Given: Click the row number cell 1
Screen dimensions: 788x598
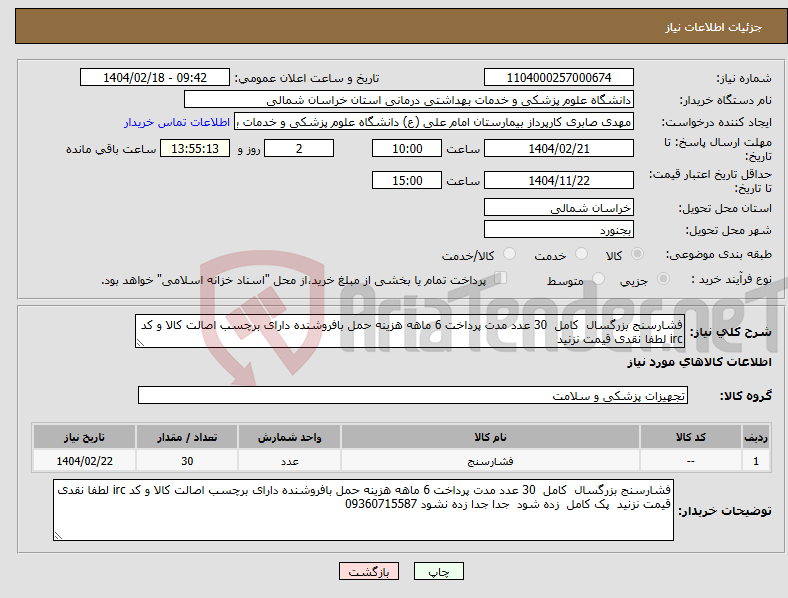Looking at the screenshot, I should [x=756, y=461].
